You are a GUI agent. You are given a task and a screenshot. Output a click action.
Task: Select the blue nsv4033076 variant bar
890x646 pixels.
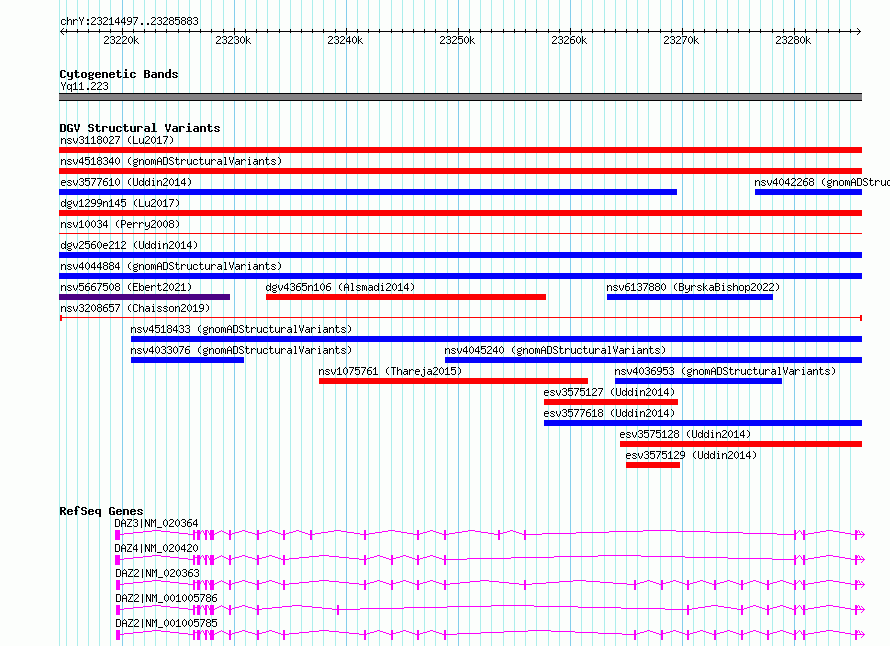187,360
